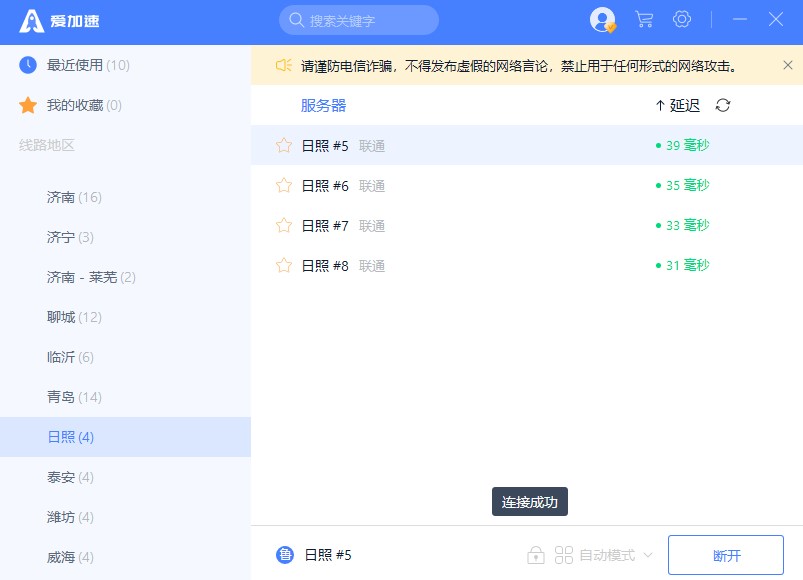Viewport: 803px width, 580px height.
Task: Click the 鲁 province badge icon
Action: click(x=285, y=555)
